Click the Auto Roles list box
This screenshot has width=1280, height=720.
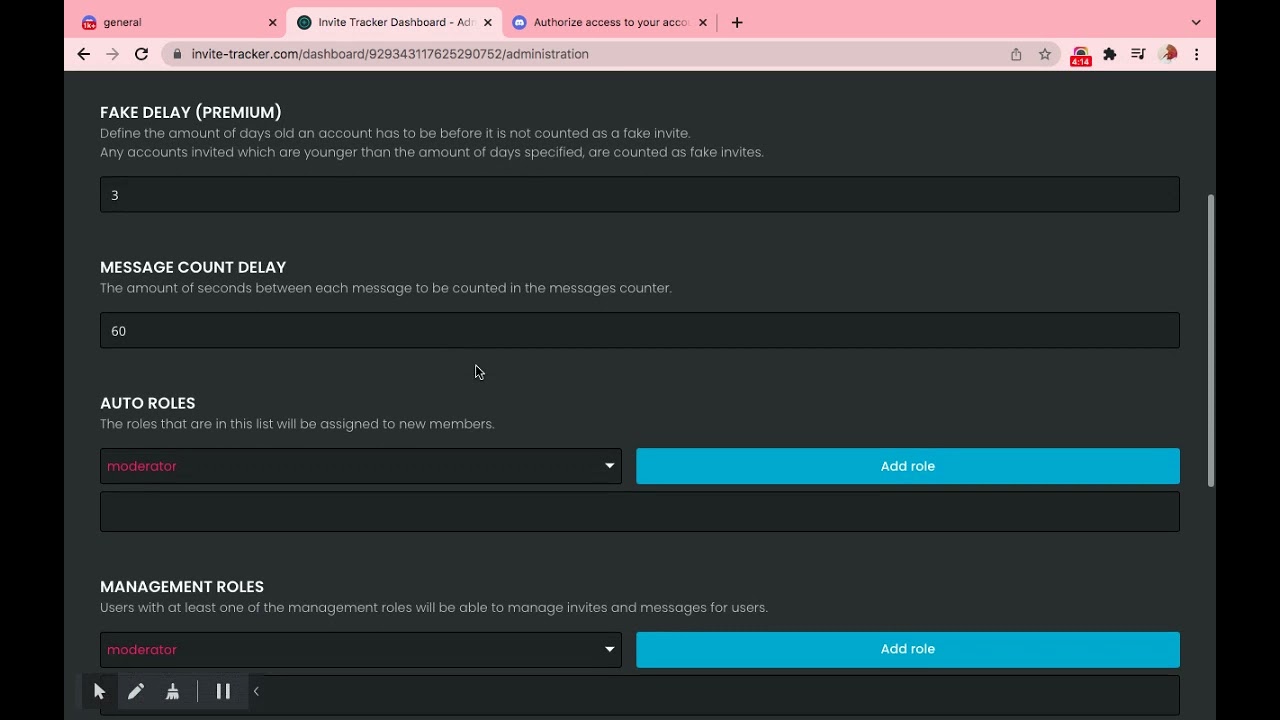[x=640, y=511]
